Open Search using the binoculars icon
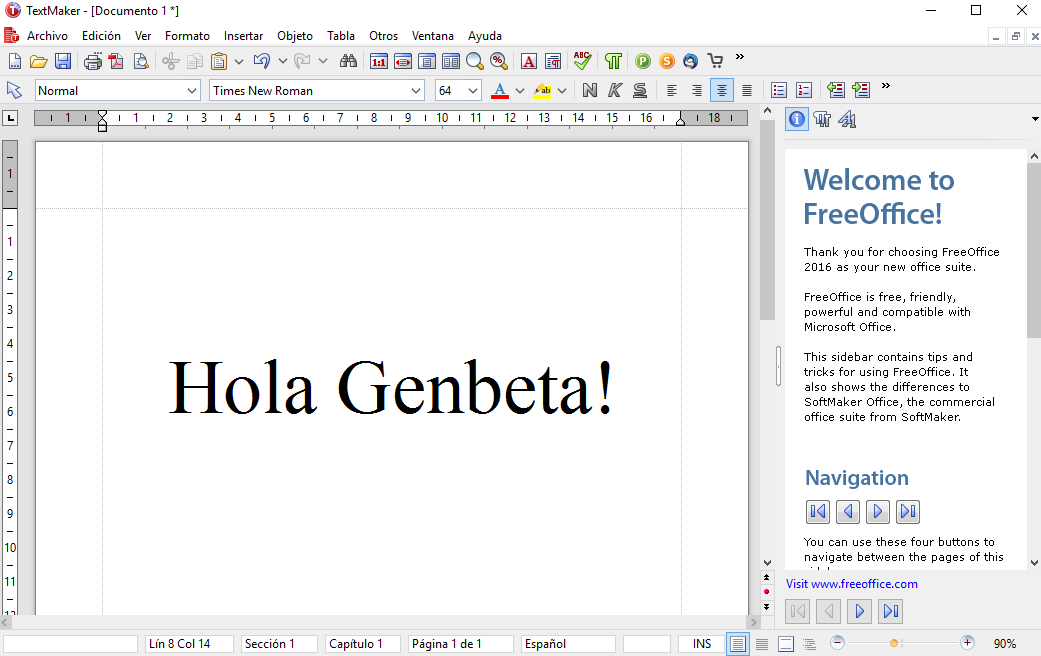 pos(348,62)
